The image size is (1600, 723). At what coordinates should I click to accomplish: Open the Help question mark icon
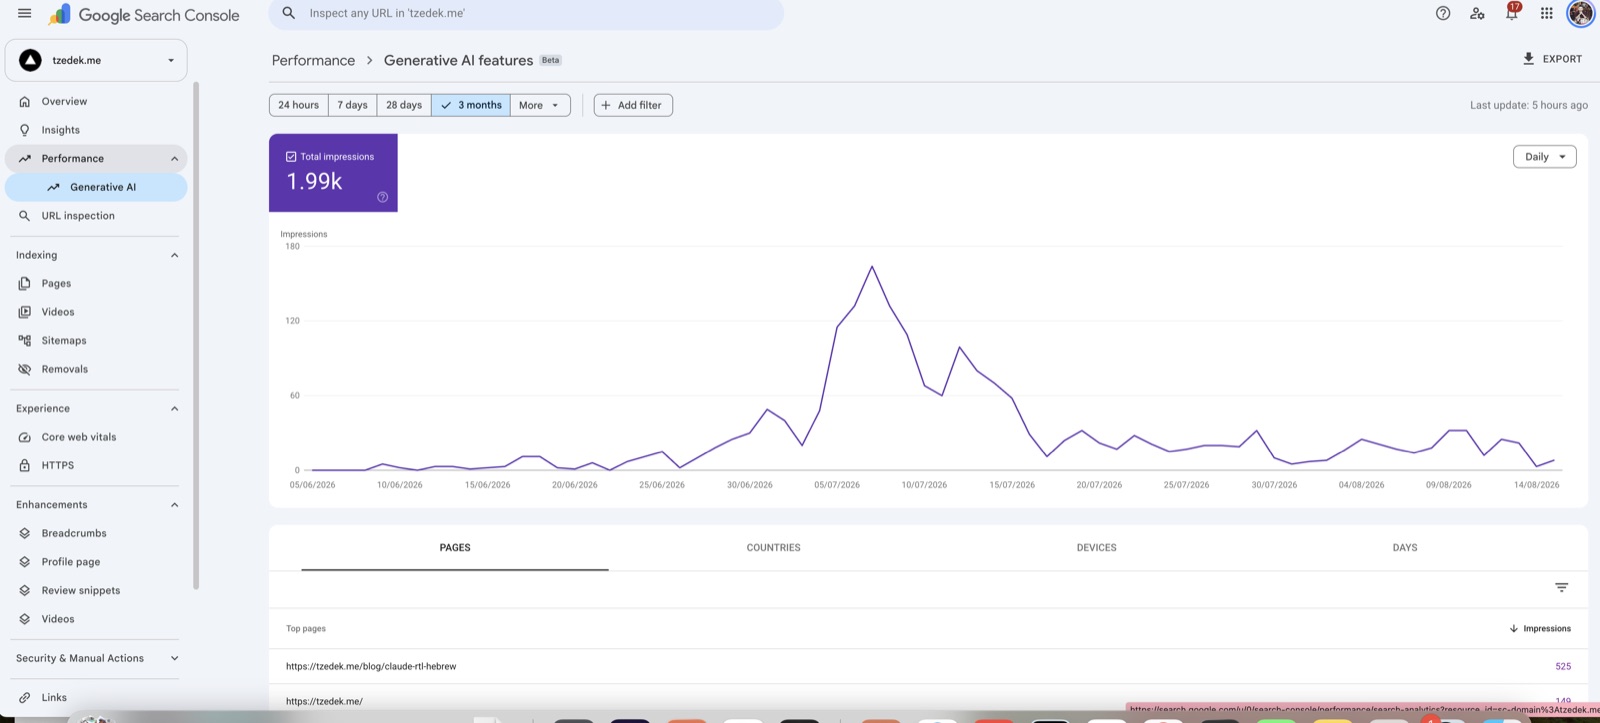(1443, 13)
